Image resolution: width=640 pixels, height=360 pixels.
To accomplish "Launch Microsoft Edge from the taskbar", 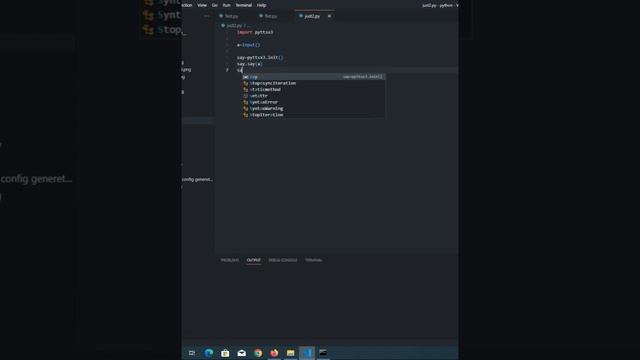I will click(x=209, y=353).
